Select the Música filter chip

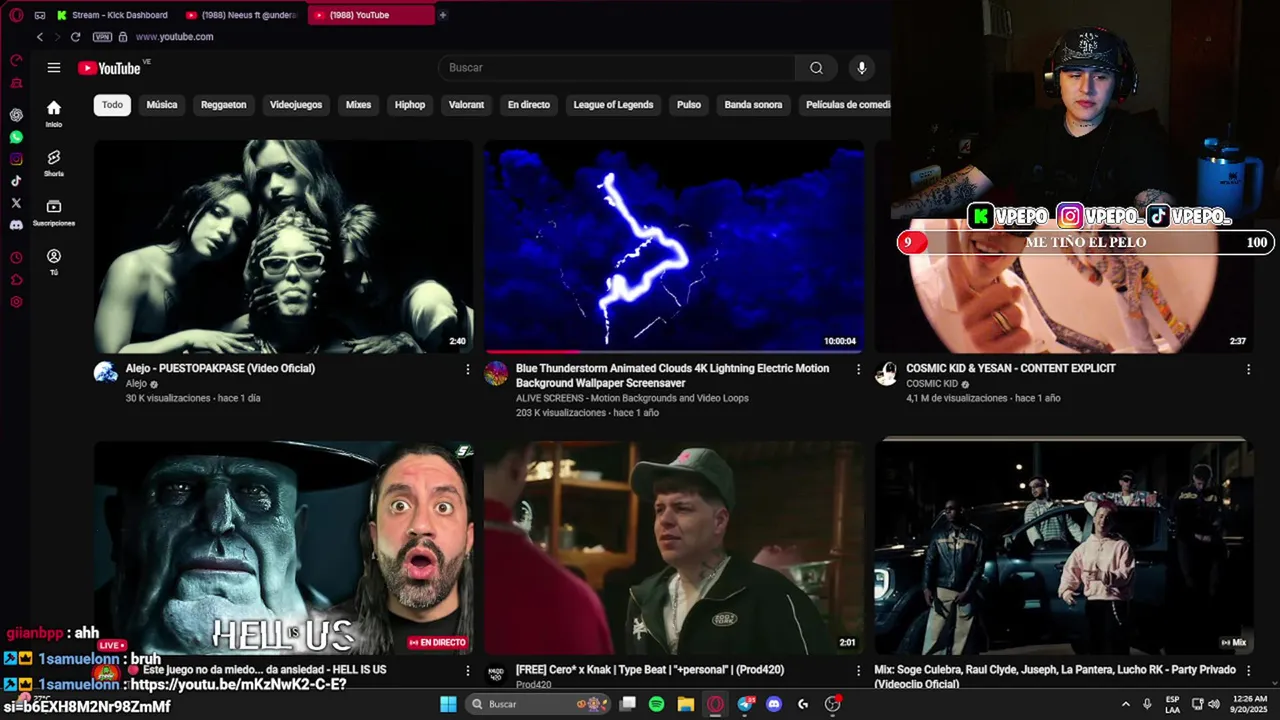(x=162, y=105)
